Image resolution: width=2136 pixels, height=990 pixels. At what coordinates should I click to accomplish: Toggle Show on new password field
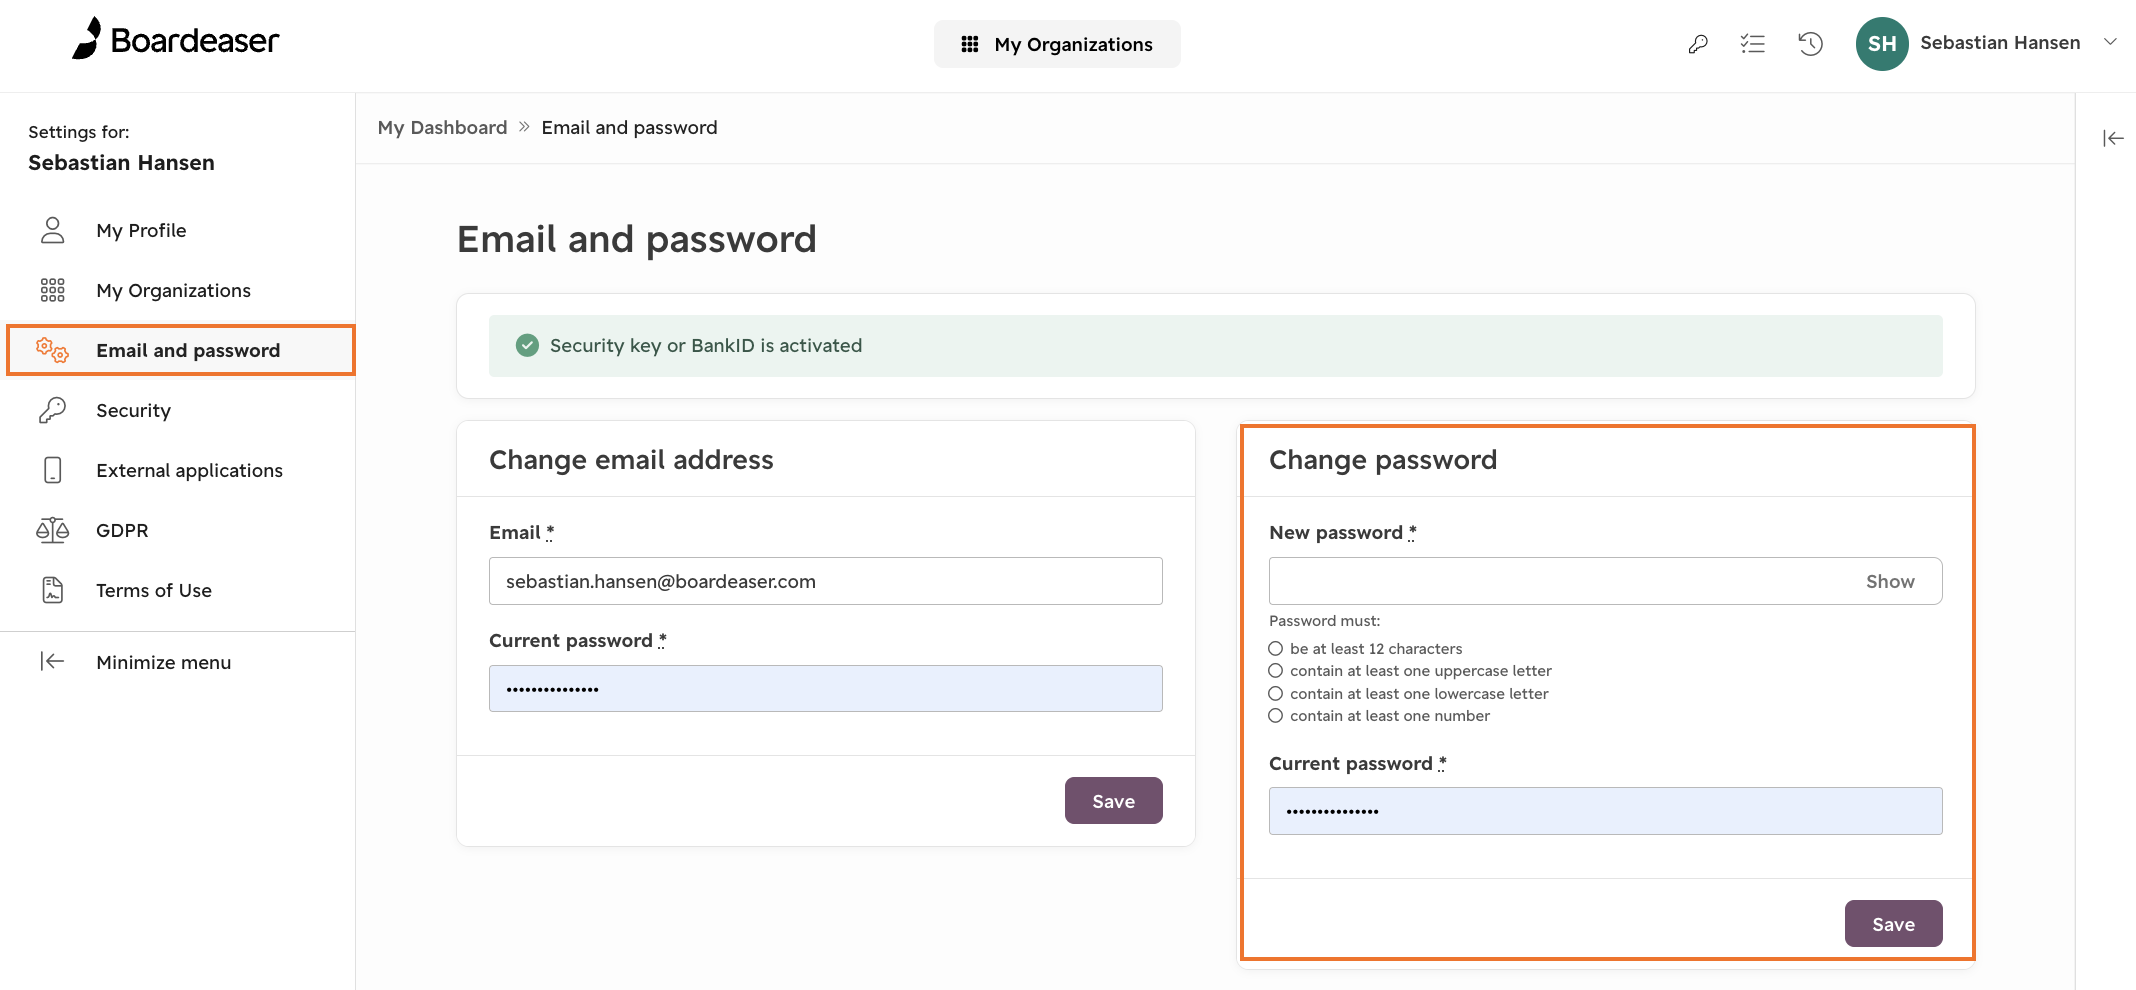(1890, 581)
